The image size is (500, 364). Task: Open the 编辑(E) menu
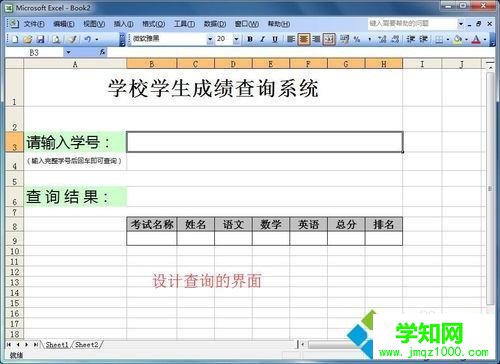click(x=64, y=24)
